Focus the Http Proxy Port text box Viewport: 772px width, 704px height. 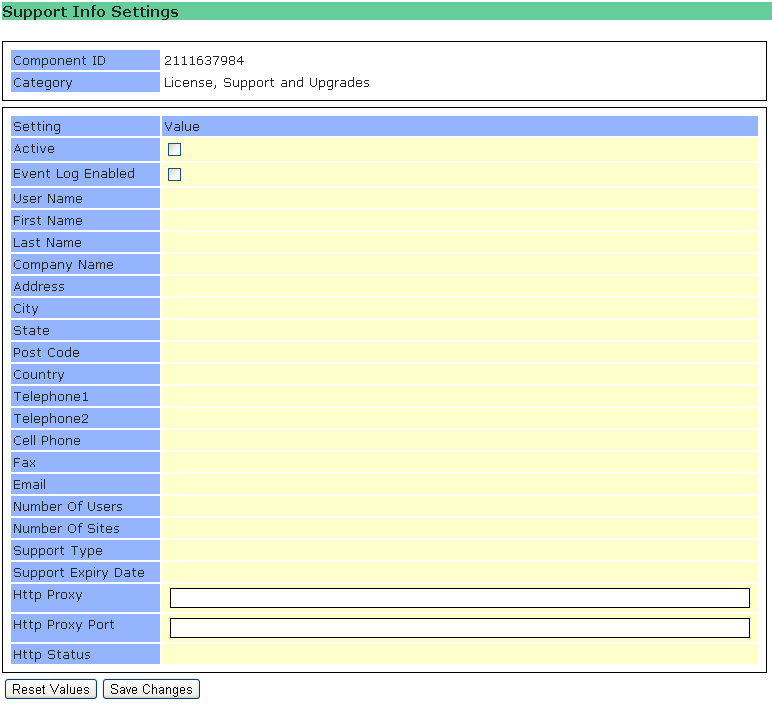tap(459, 628)
